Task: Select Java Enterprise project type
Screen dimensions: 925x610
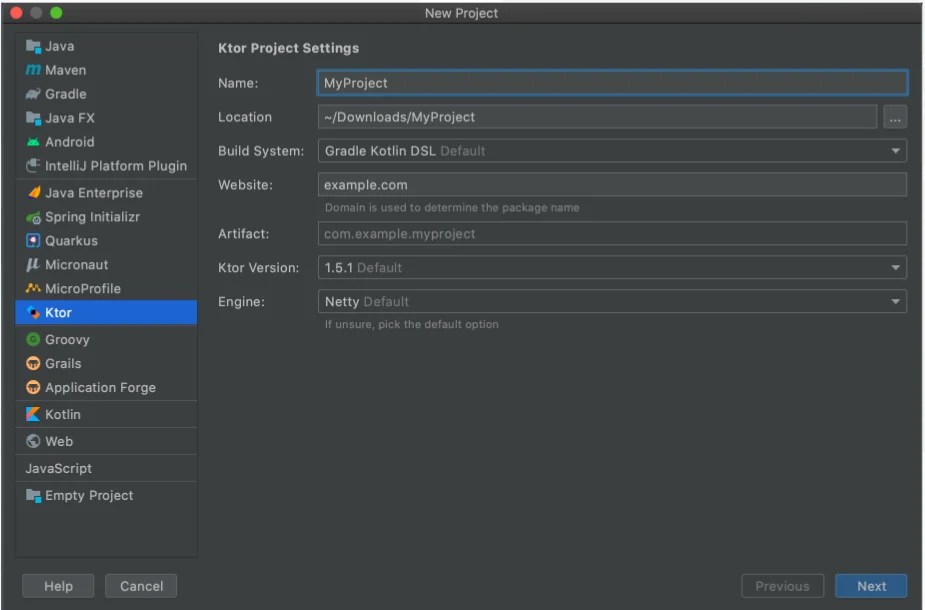Action: (x=93, y=193)
